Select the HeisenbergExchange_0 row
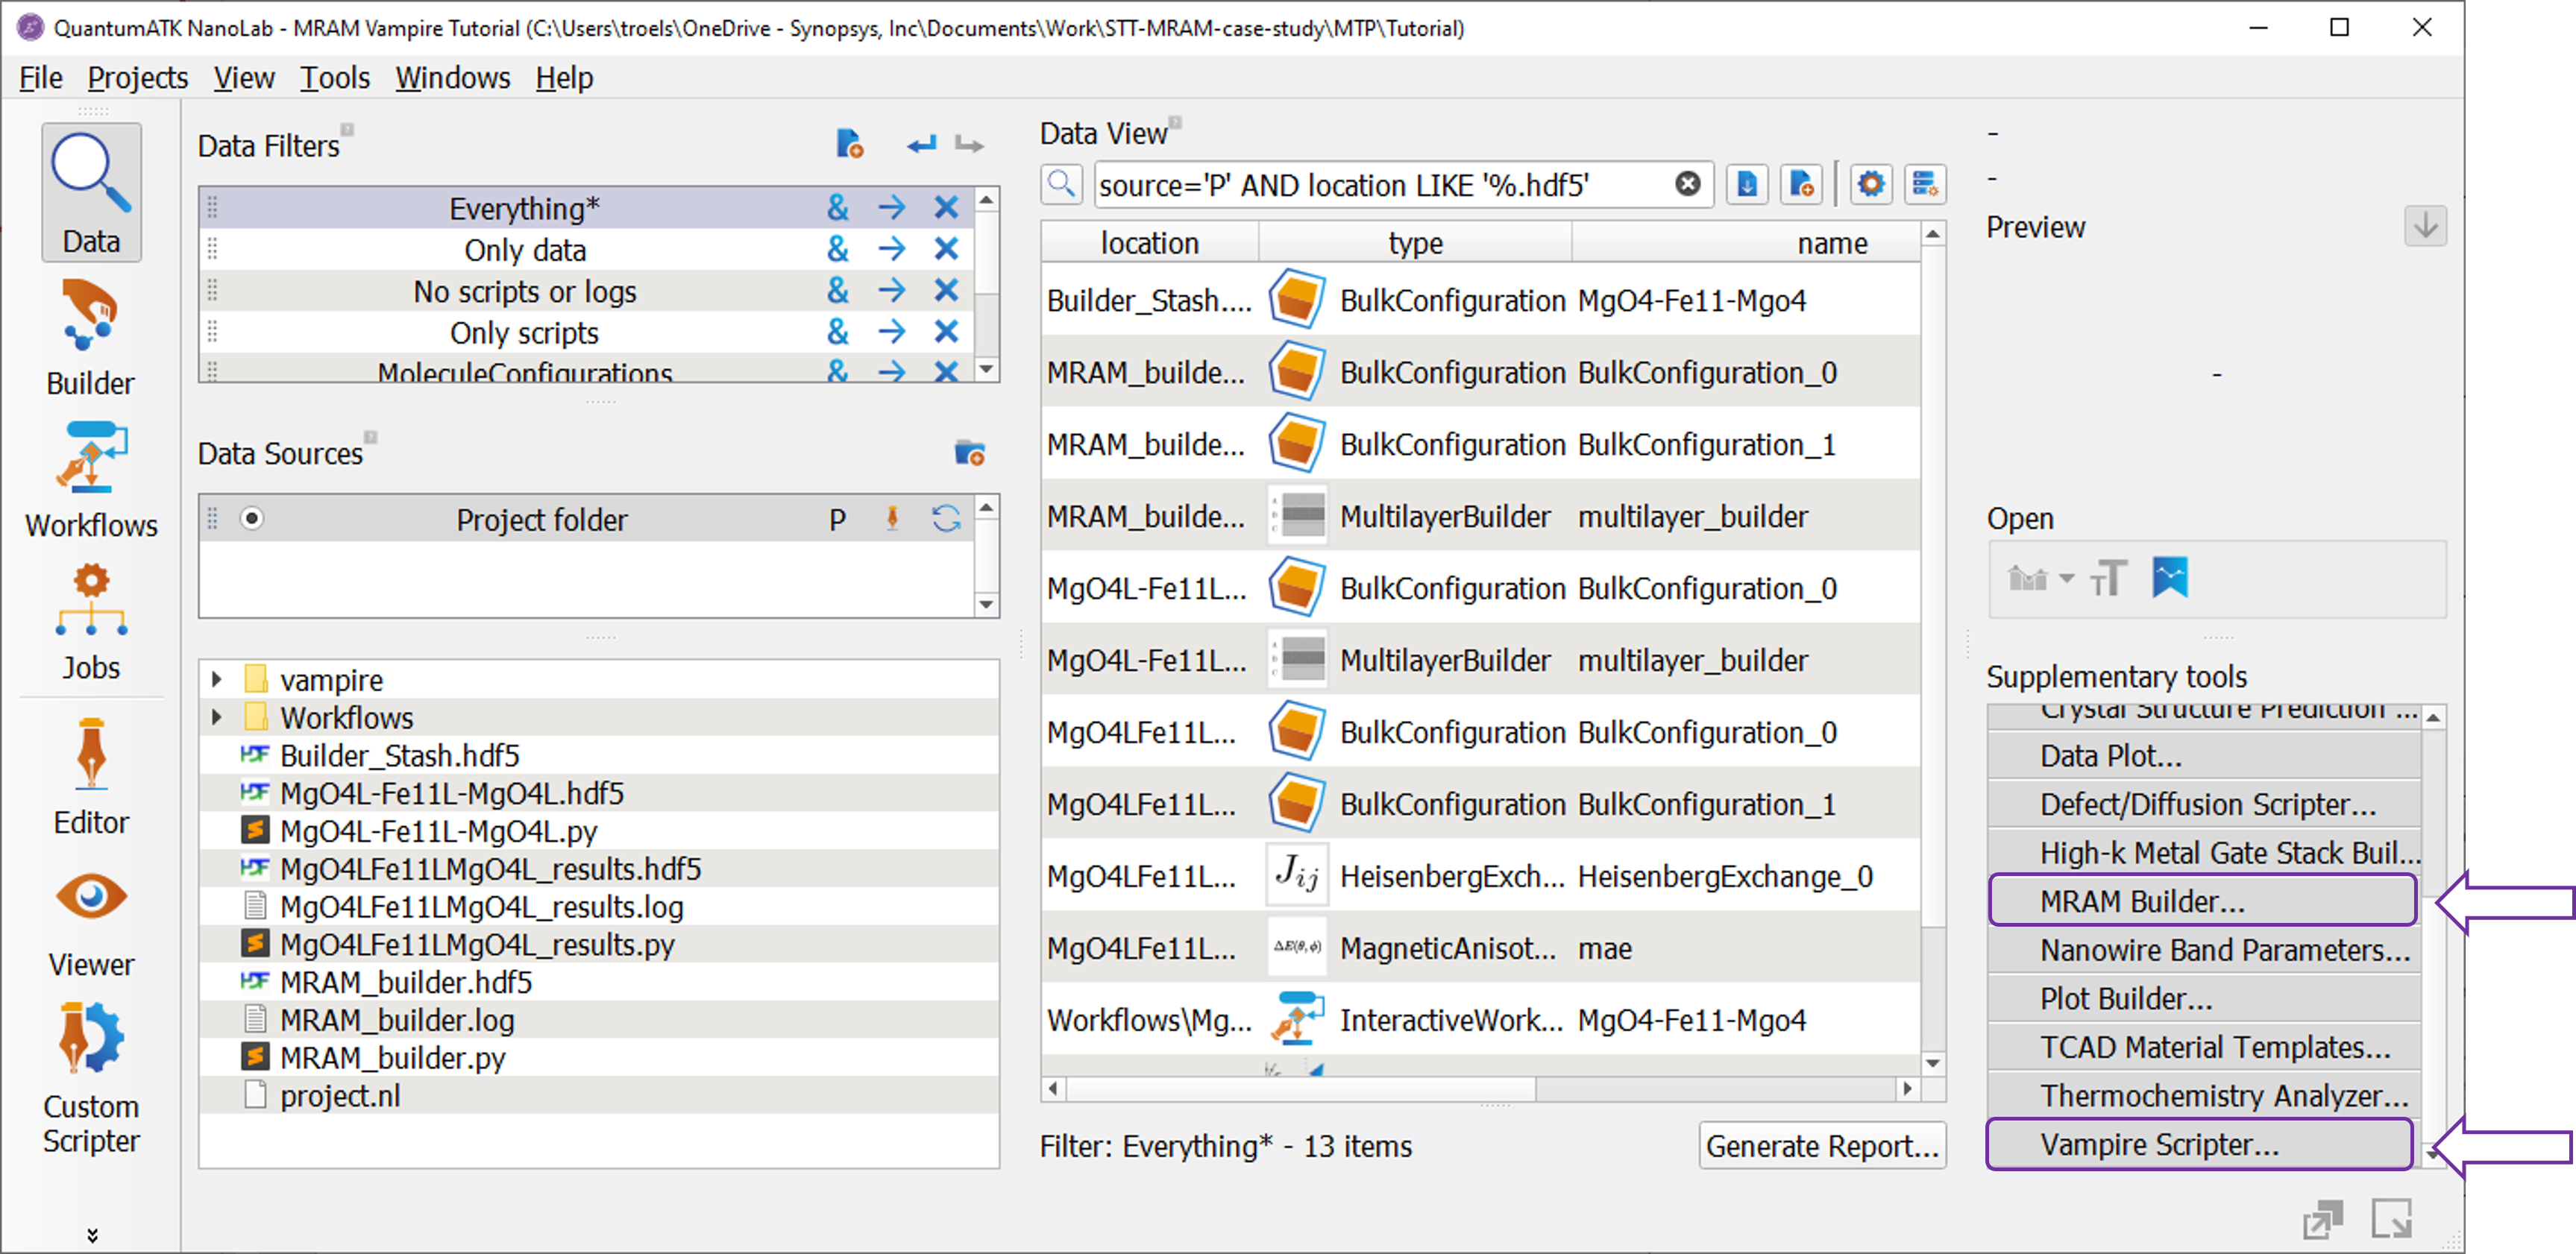The image size is (2576, 1254). (x=1480, y=877)
